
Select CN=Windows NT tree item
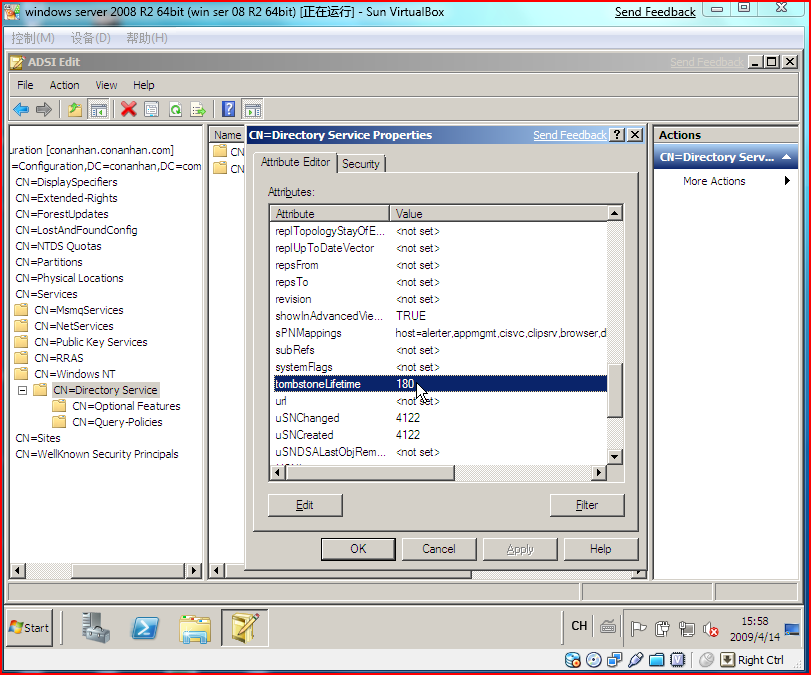[x=74, y=374]
